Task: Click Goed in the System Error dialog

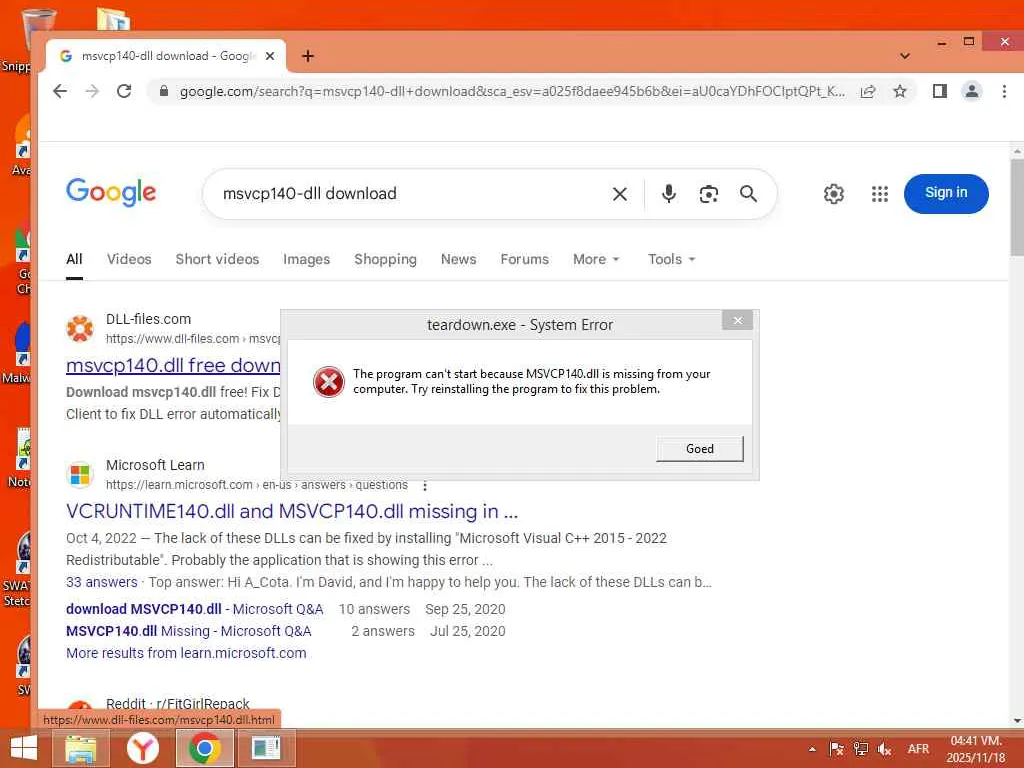Action: (x=699, y=449)
